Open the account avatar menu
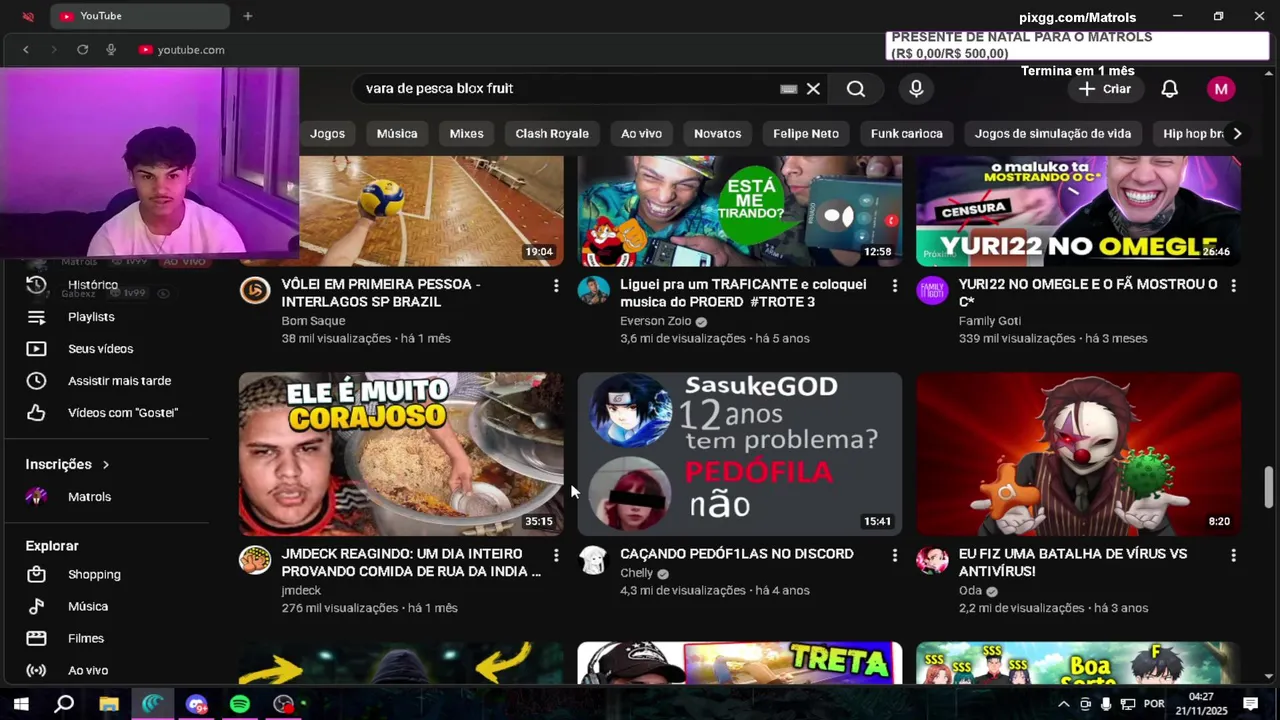Image resolution: width=1280 pixels, height=720 pixels. click(x=1221, y=89)
